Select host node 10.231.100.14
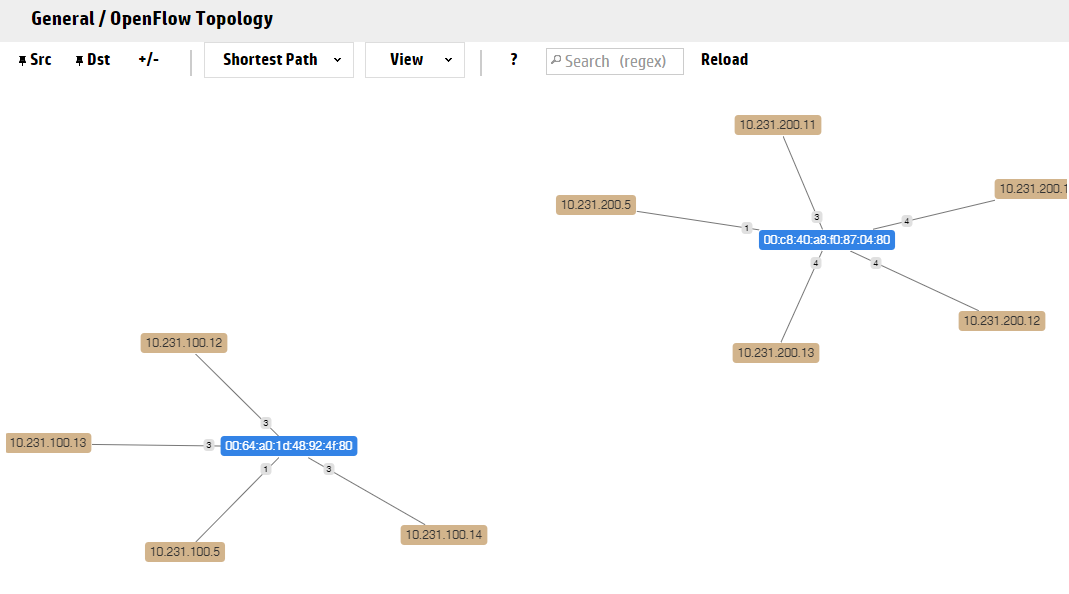 coord(444,535)
